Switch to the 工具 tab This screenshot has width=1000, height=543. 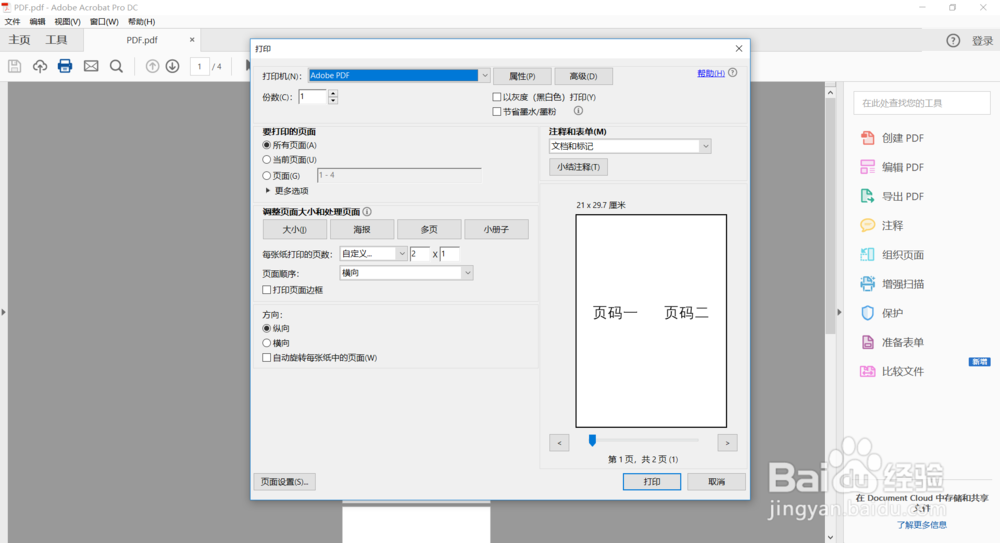tap(56, 40)
